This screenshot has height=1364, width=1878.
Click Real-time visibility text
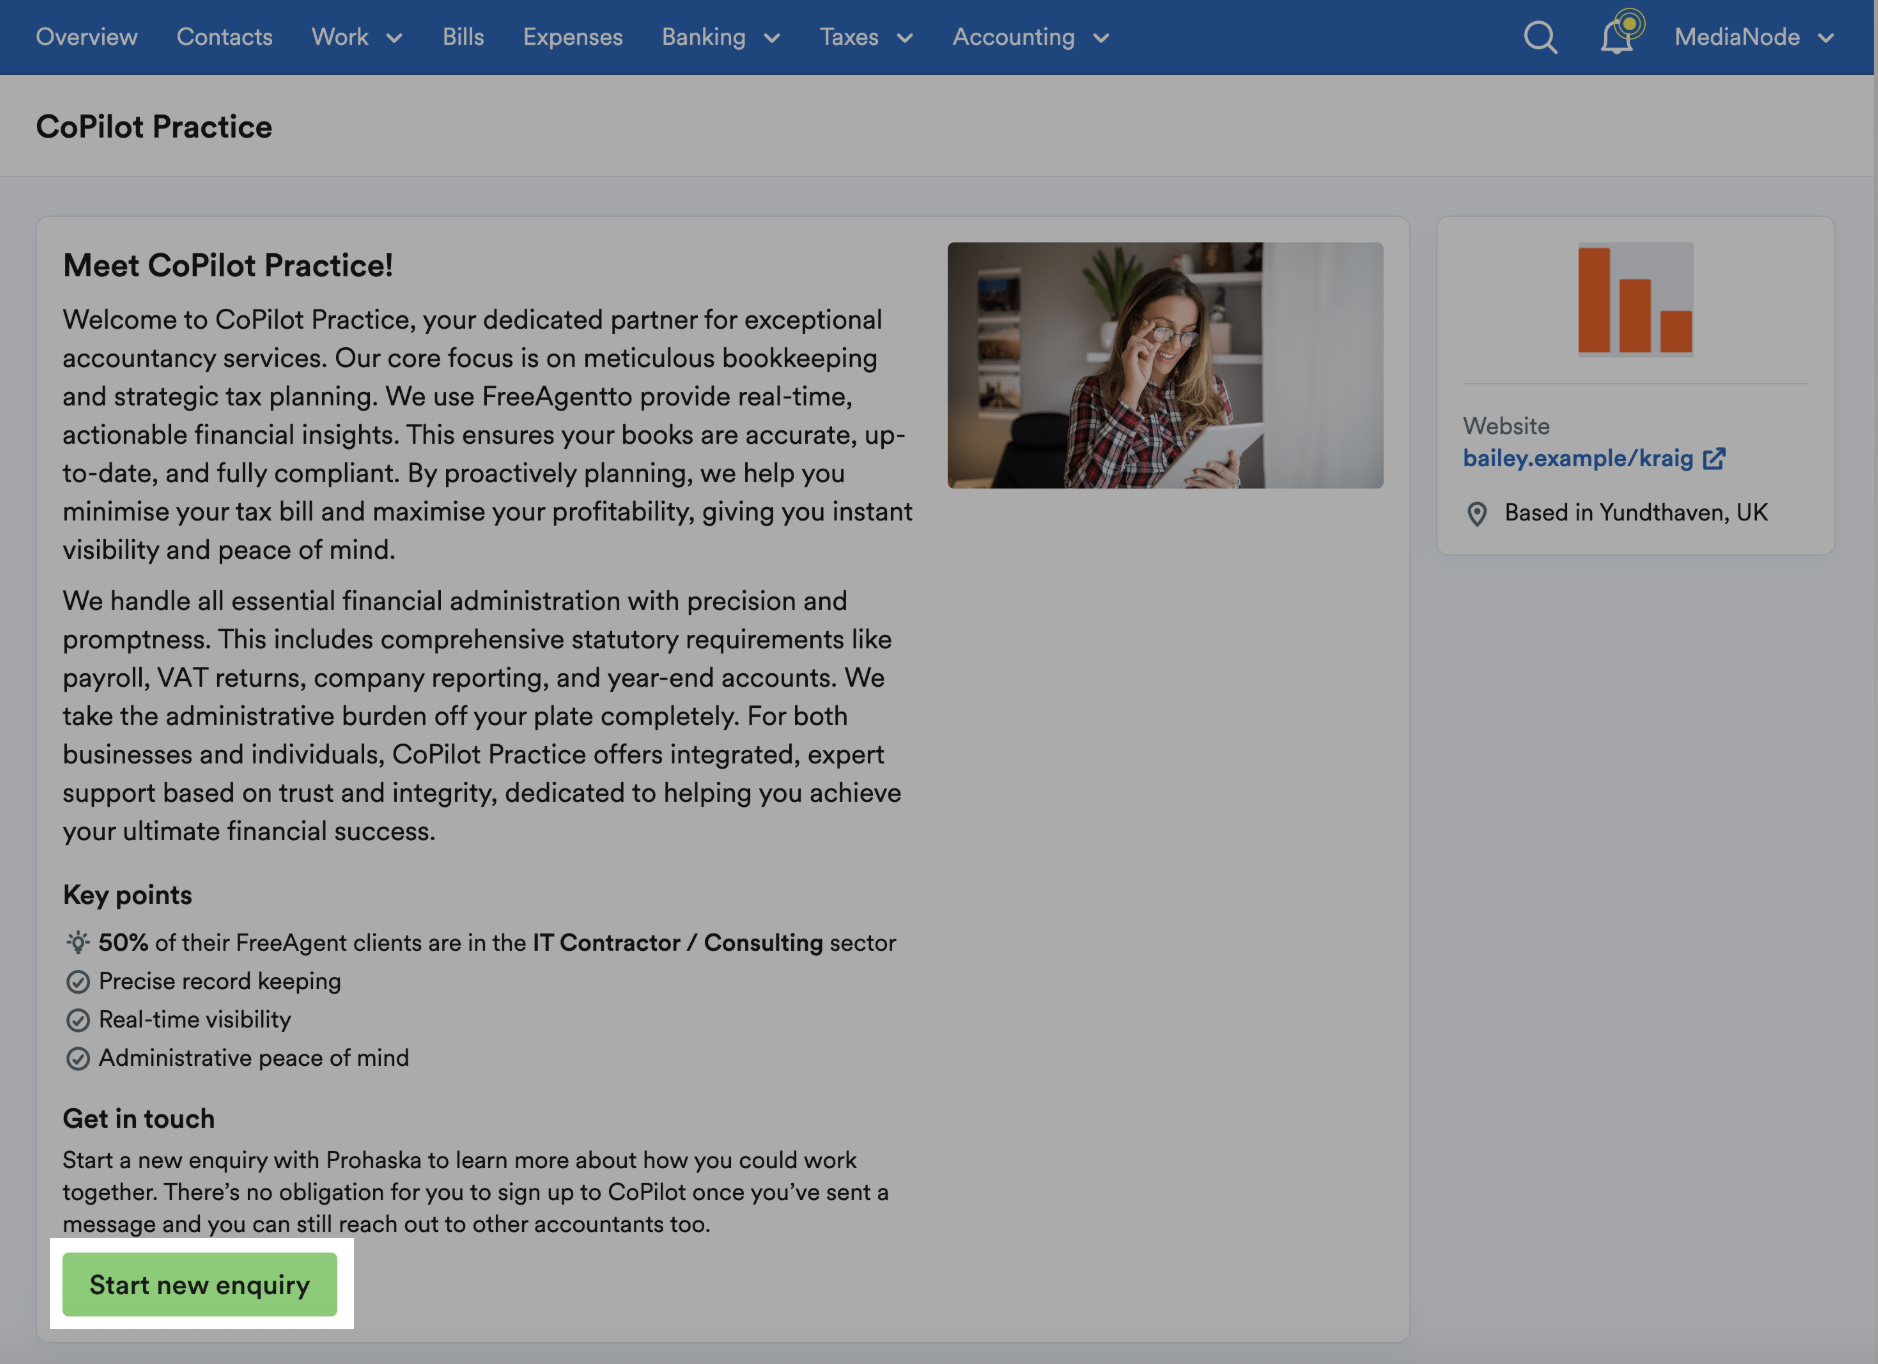(195, 1019)
